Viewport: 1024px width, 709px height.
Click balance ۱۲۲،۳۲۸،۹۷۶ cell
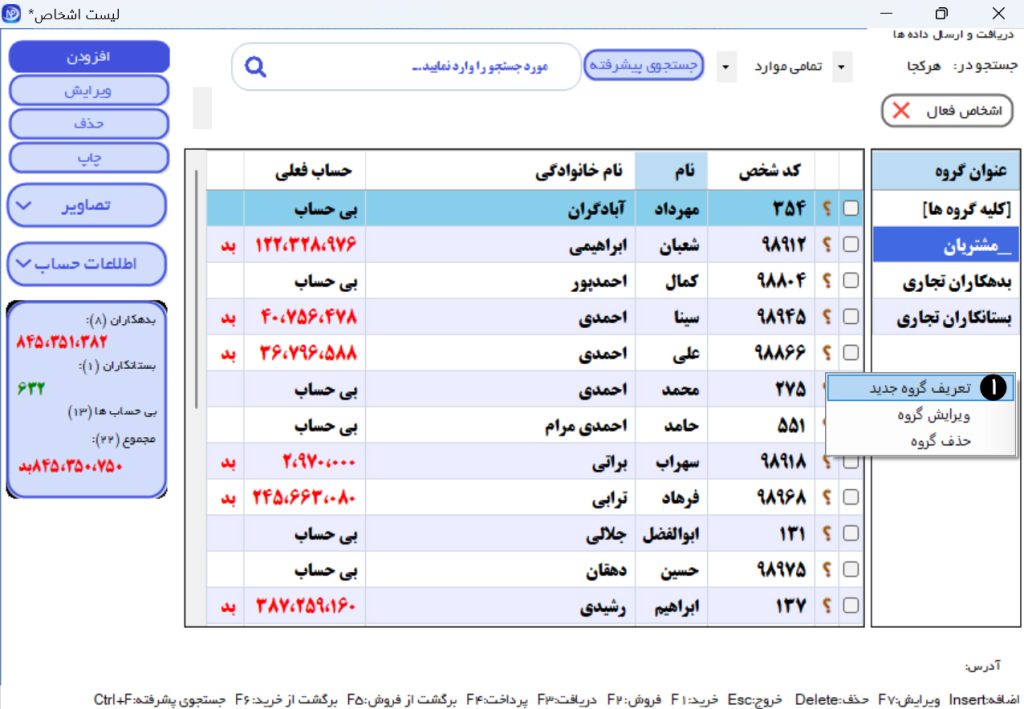tap(305, 245)
